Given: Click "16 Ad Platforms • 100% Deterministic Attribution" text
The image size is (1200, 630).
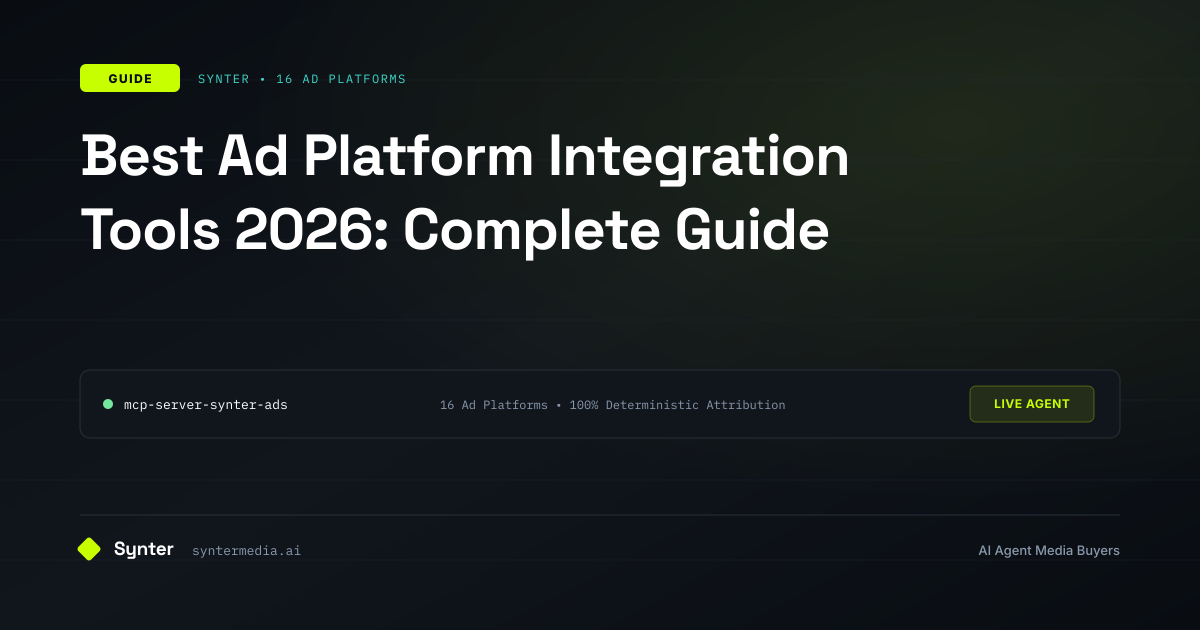Looking at the screenshot, I should pos(613,405).
